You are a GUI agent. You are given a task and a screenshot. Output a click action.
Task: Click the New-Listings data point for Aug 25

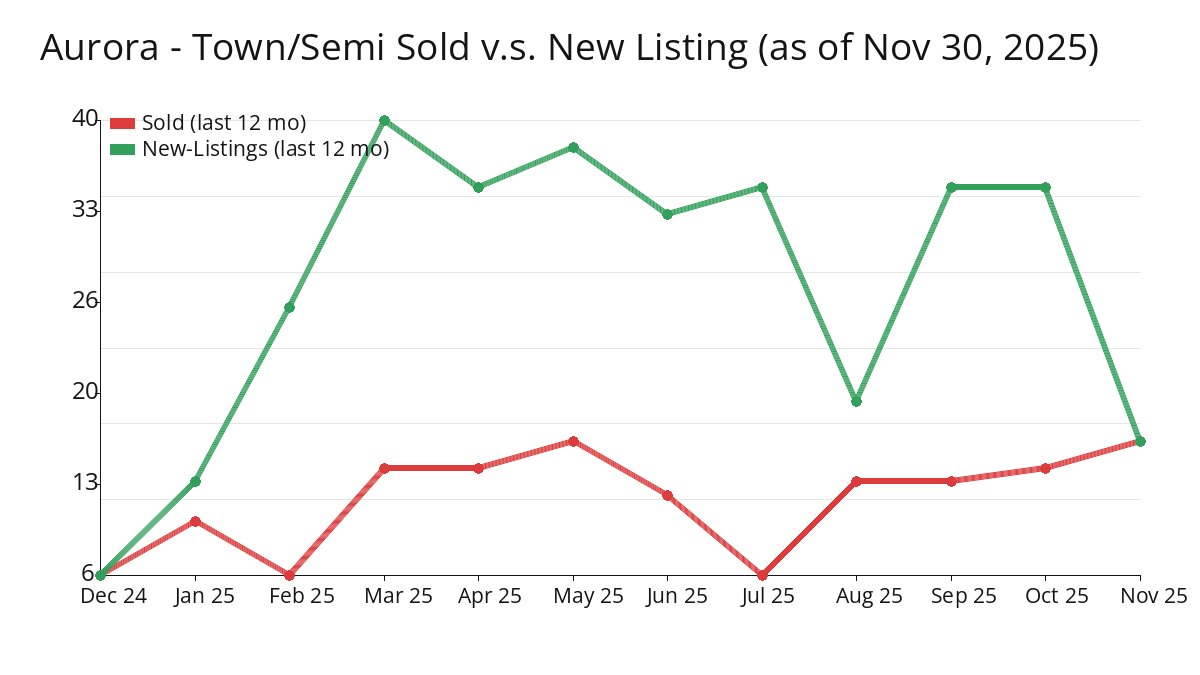click(856, 401)
